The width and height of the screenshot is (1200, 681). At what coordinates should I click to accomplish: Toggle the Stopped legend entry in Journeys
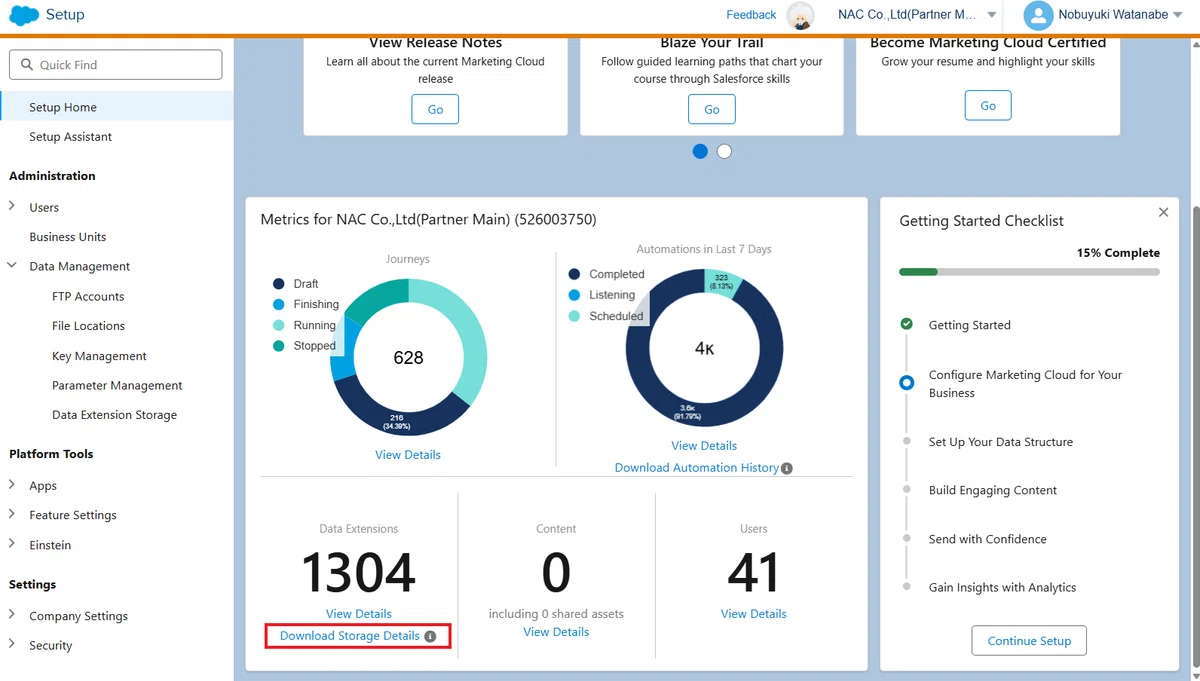coord(304,346)
